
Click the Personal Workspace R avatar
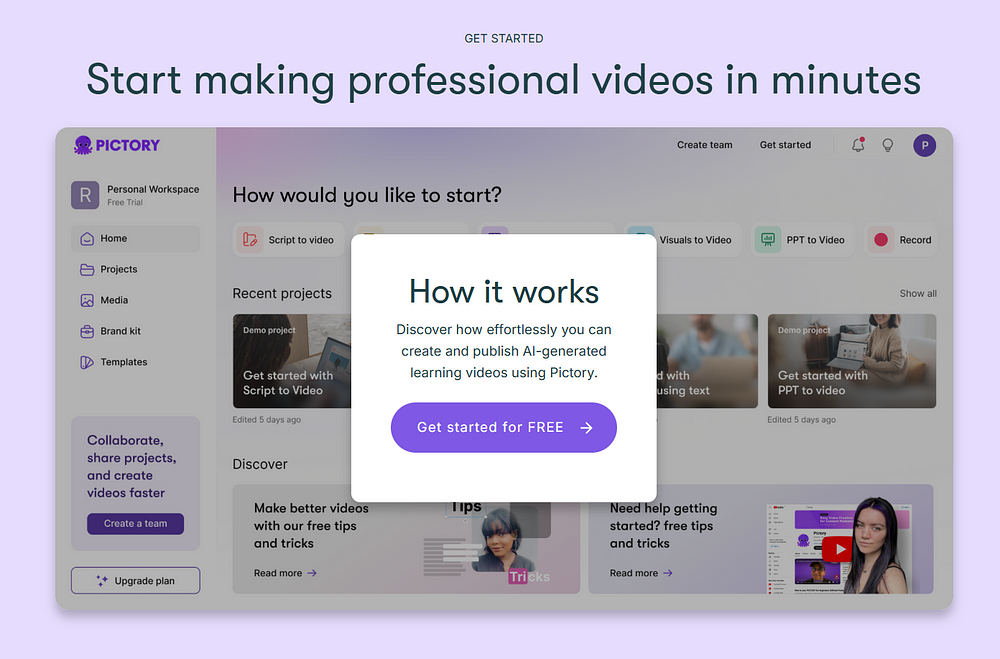click(x=85, y=195)
